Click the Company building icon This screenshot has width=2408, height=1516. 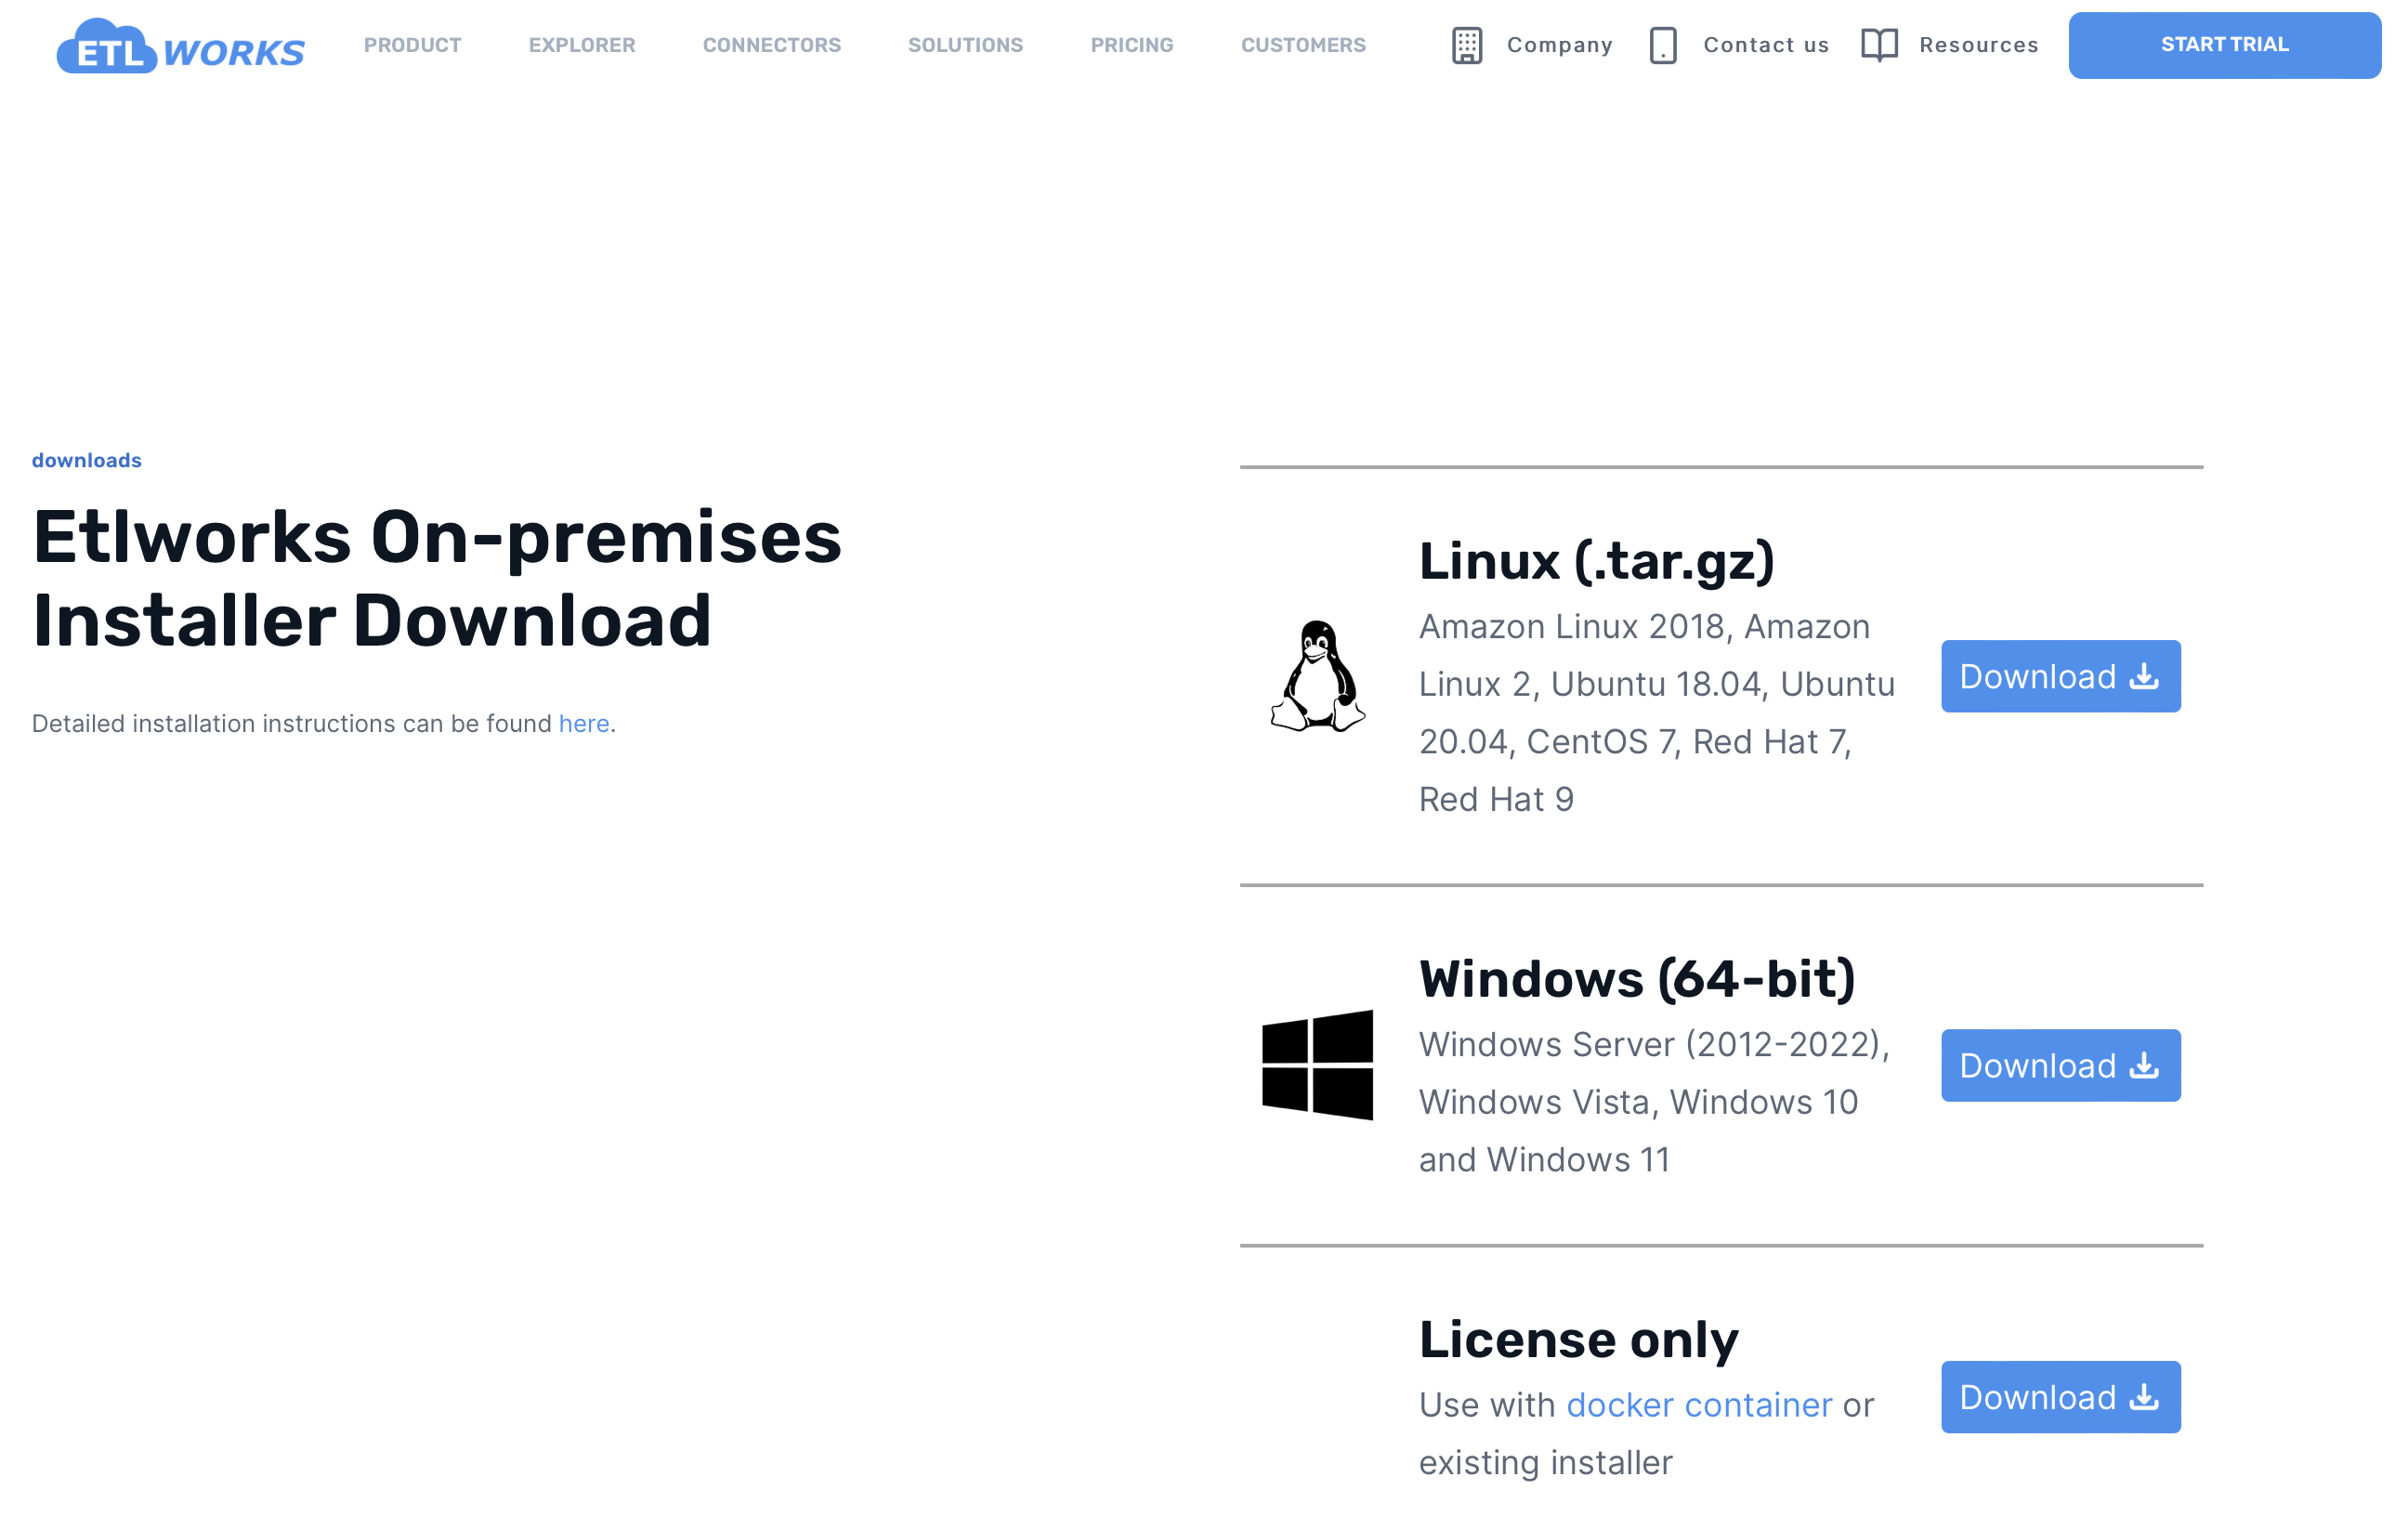tap(1465, 44)
